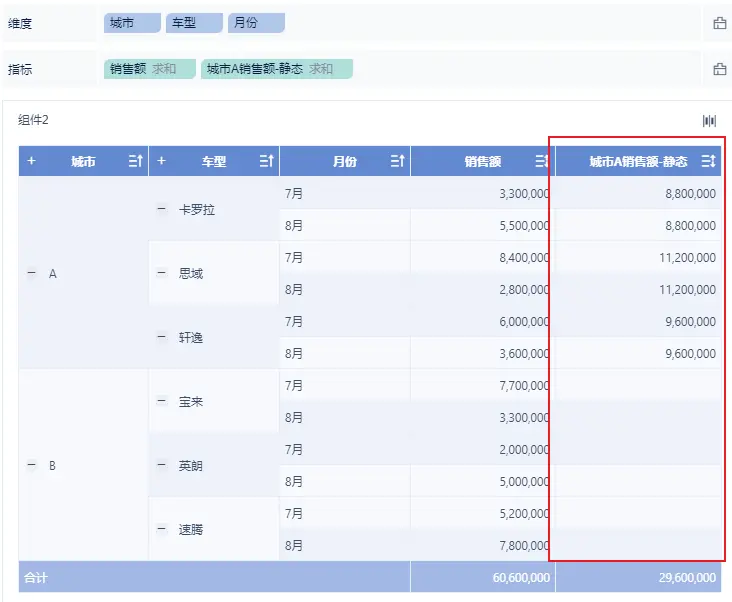Viewport: 732px width, 602px height.
Task: Sort by 城市A销售额-静态 column icon
Action: click(708, 161)
